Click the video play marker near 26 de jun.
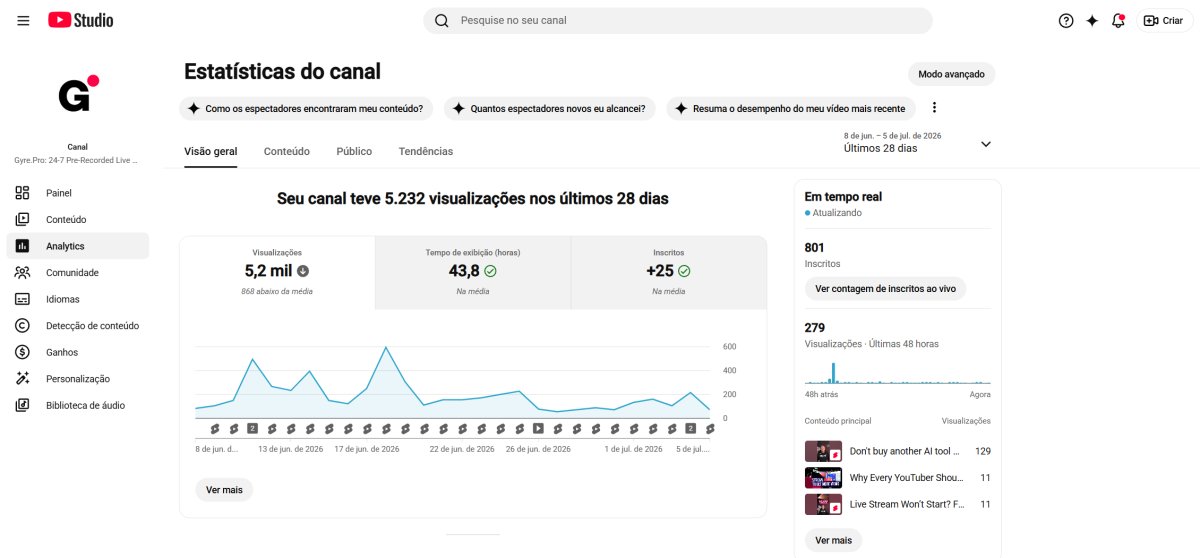The image size is (1200, 558). [538, 428]
